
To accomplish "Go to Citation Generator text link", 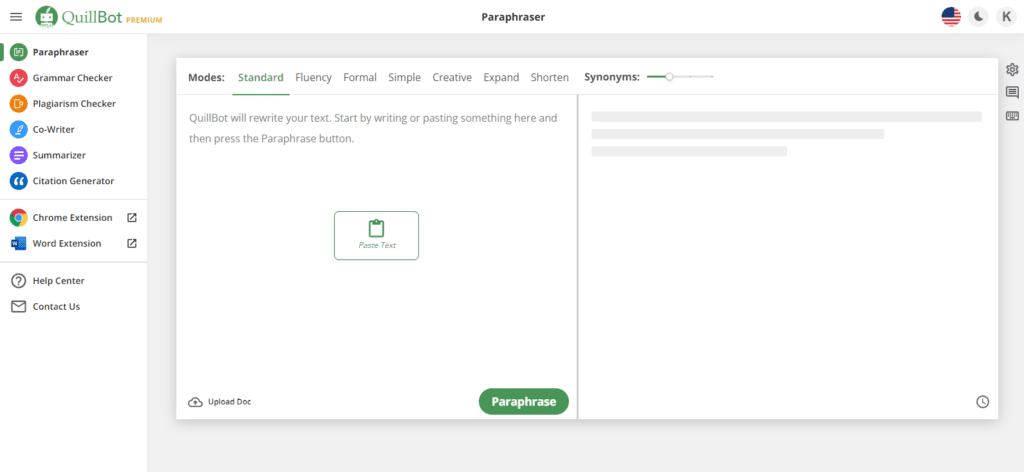I will 73,181.
